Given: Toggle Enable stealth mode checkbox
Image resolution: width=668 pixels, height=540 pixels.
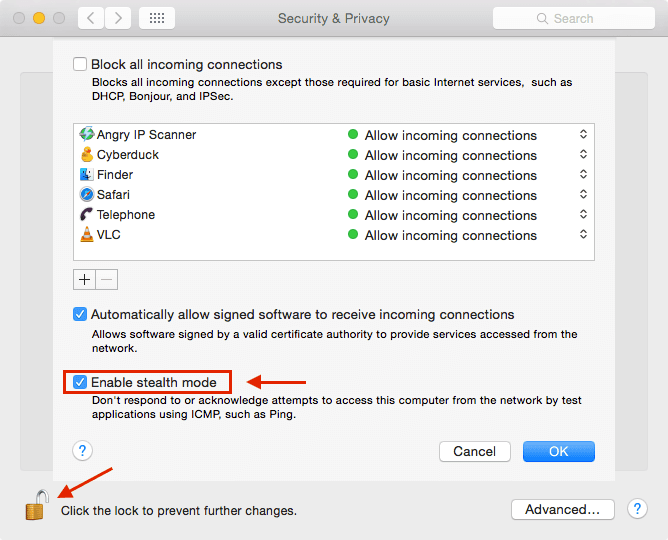Looking at the screenshot, I should (x=80, y=382).
